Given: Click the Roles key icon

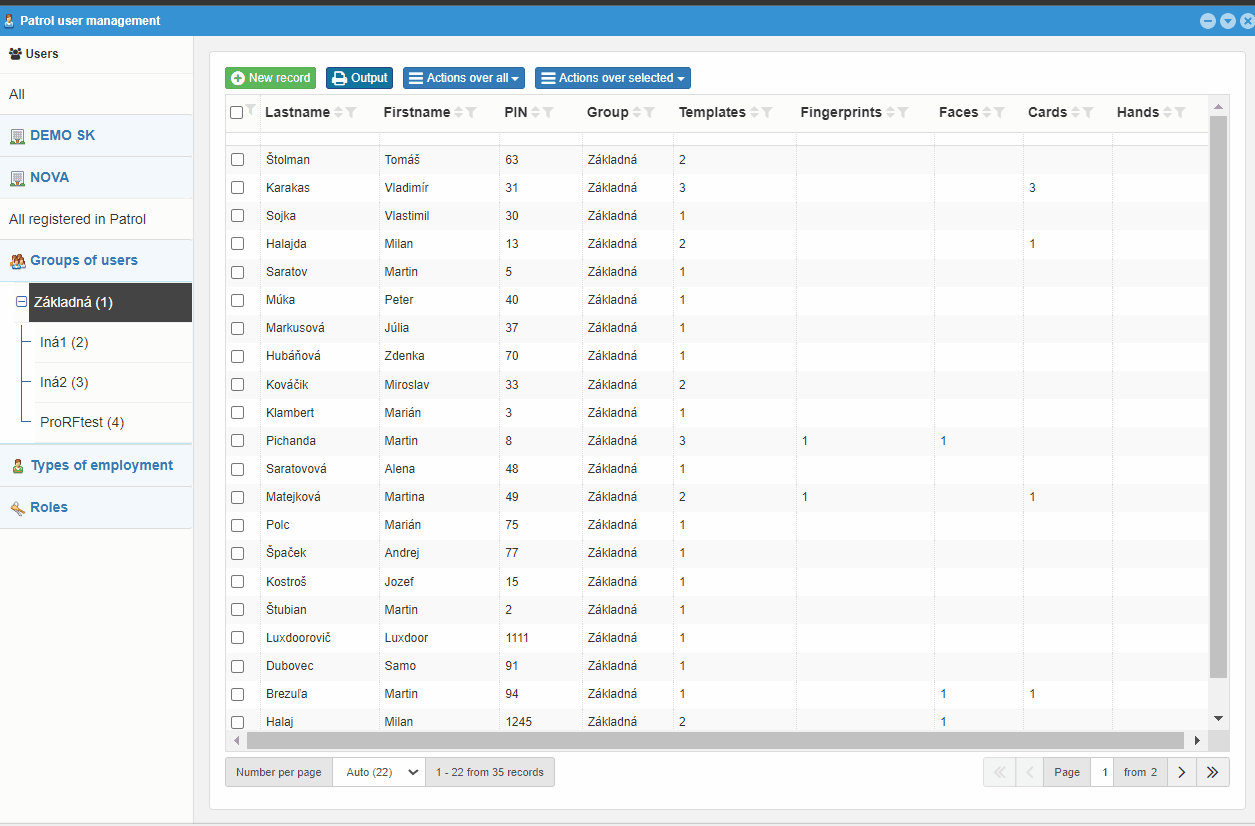Looking at the screenshot, I should pyautogui.click(x=17, y=508).
